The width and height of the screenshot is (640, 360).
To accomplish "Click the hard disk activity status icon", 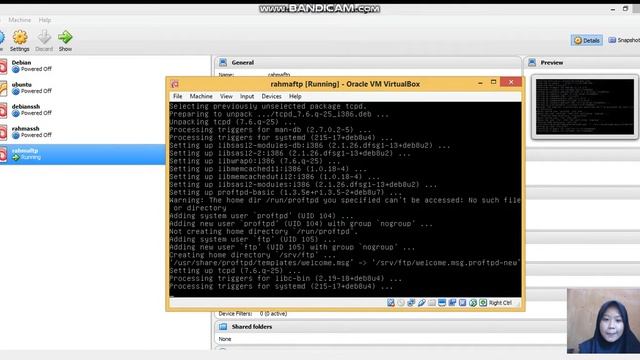I will [x=391, y=302].
